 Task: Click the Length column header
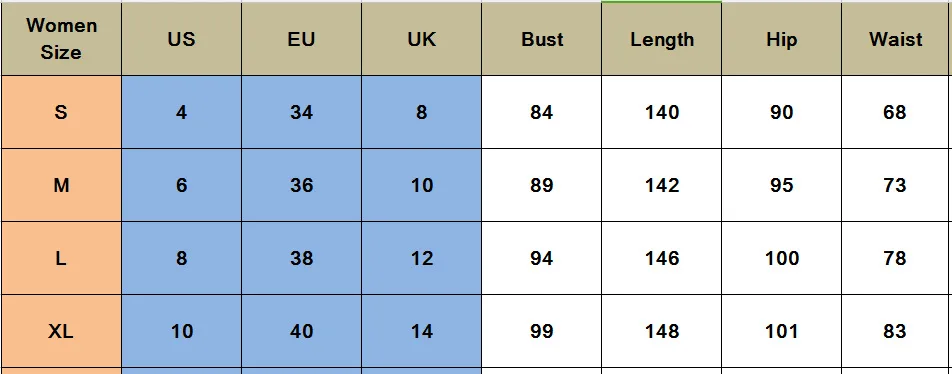(x=662, y=39)
